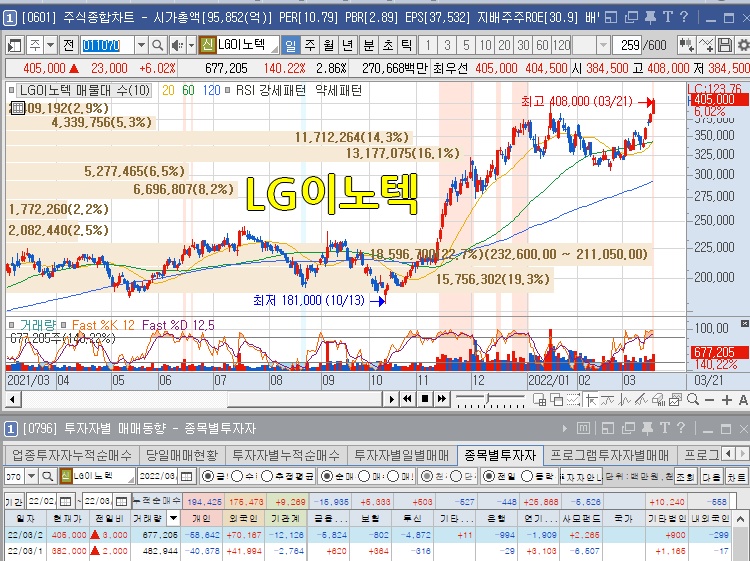
Task: Expand the 주 type dropdown arrow in toolbar
Action: click(50, 46)
